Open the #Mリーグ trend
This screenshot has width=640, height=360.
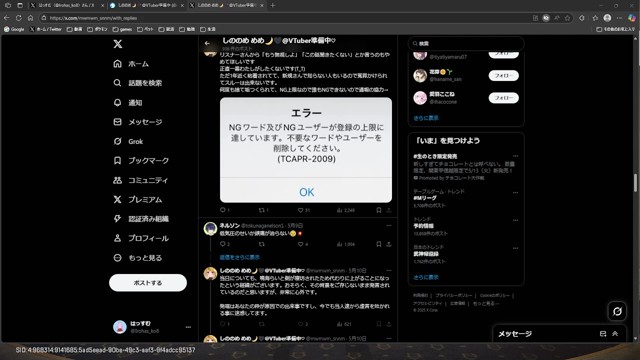click(x=425, y=198)
